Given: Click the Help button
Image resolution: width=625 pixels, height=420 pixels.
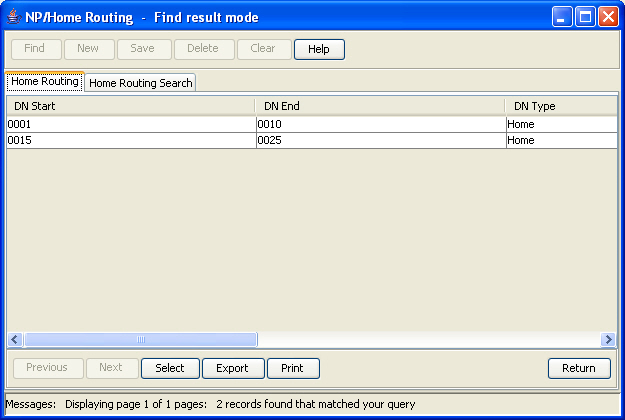Looking at the screenshot, I should tap(319, 49).
